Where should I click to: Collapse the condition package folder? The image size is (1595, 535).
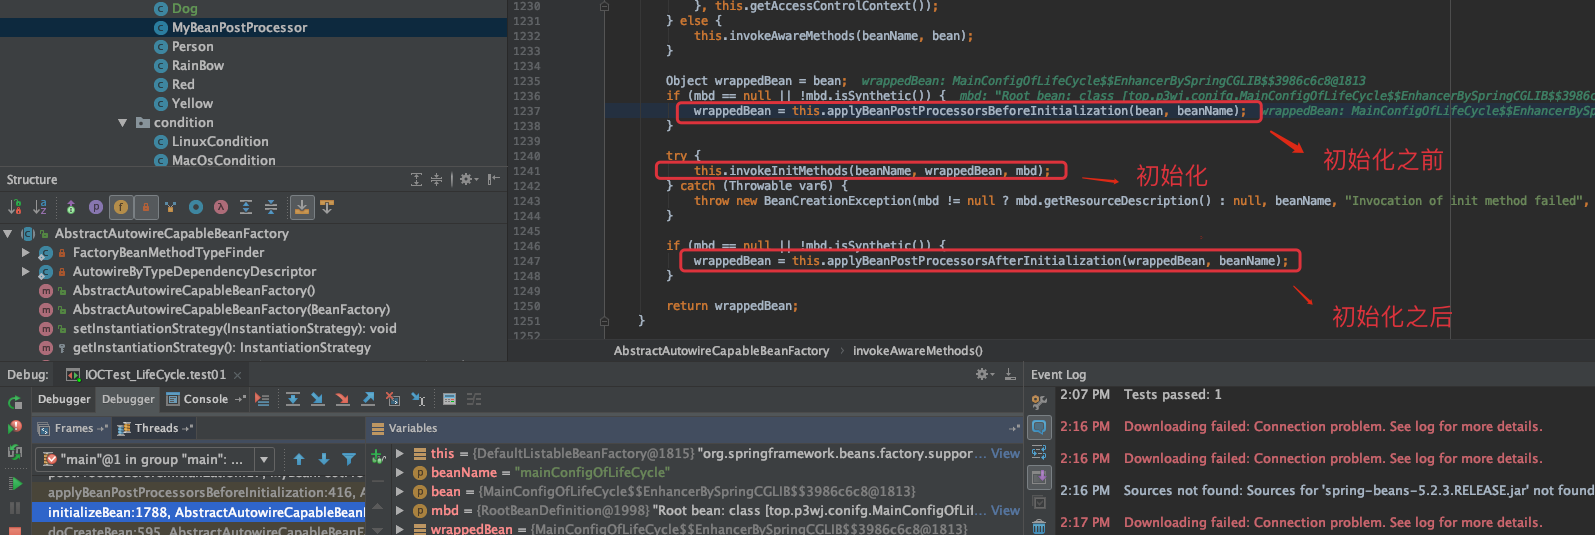tap(122, 123)
